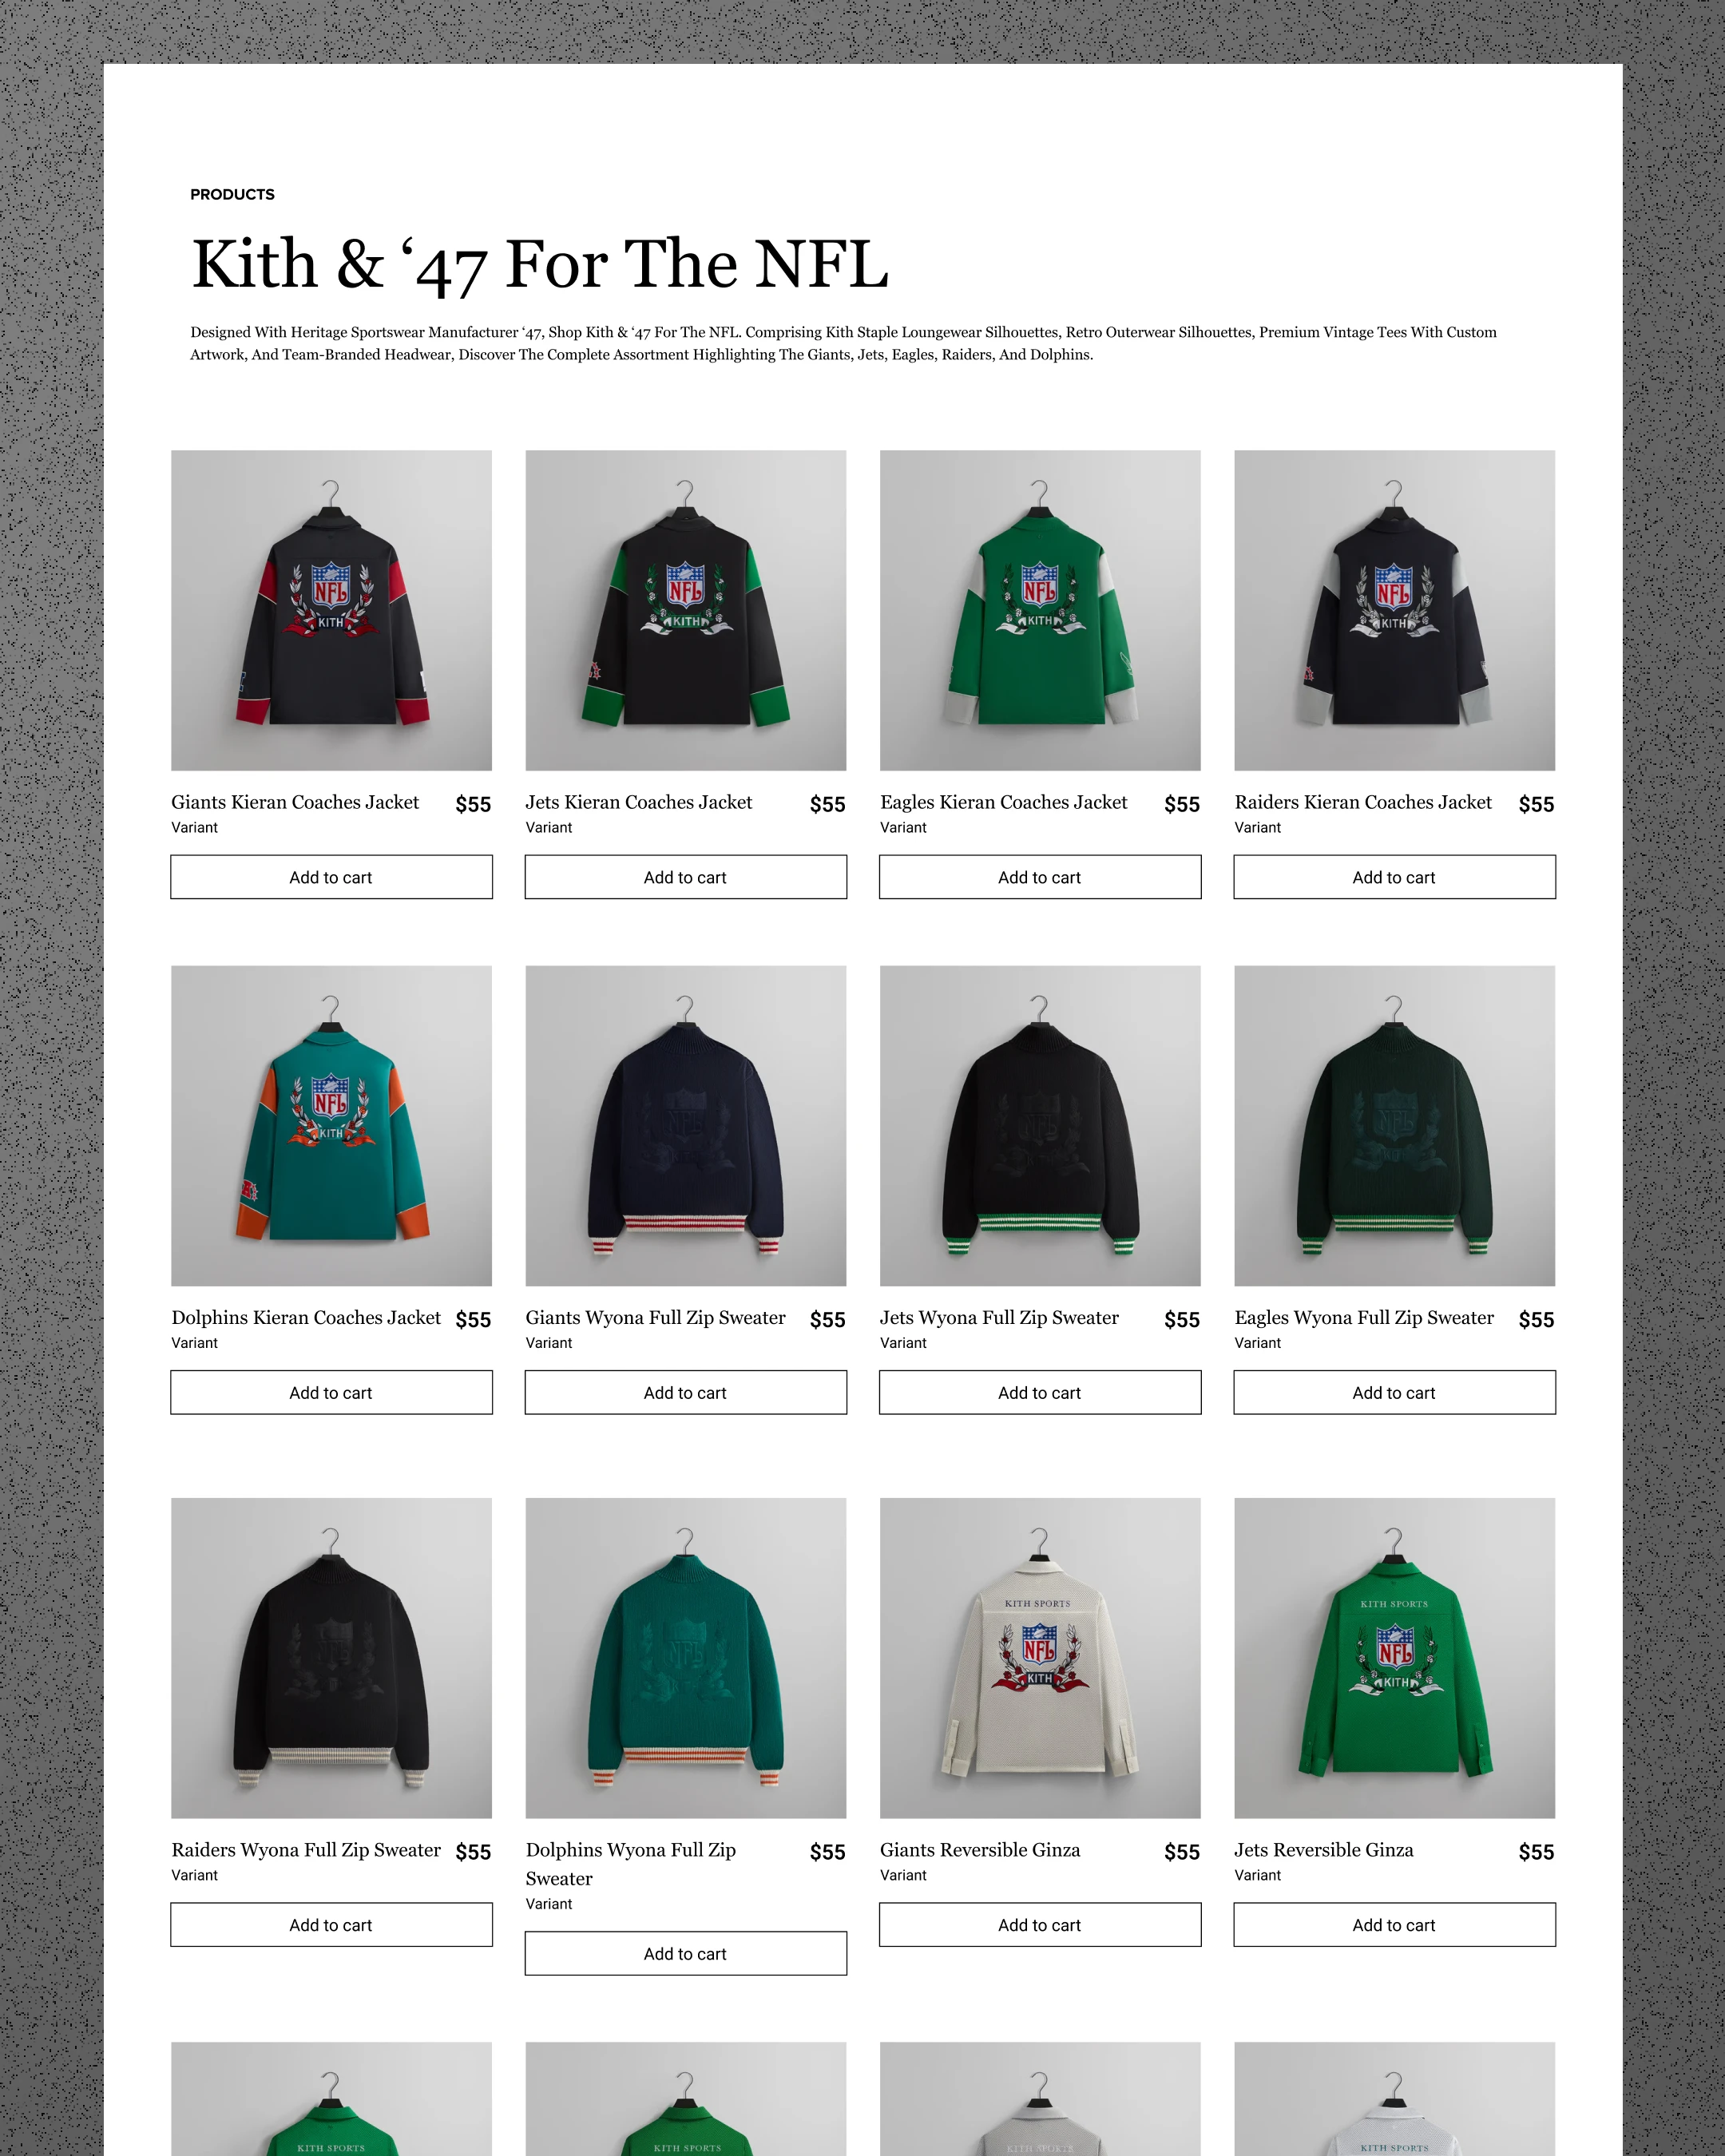This screenshot has height=2156, width=1725.
Task: Add Jets Wyona Full Zip Sweater to cart
Action: coord(1040,1392)
